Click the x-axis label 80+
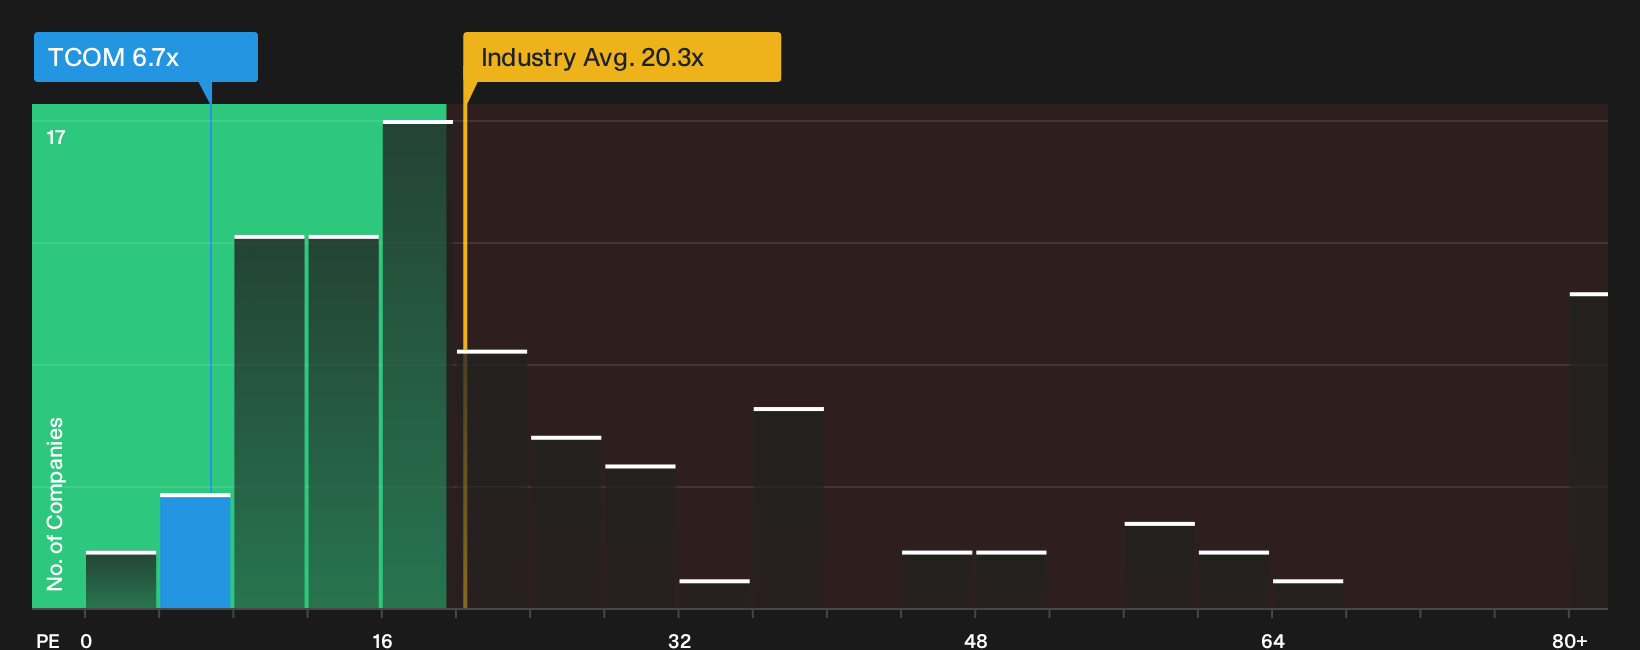The image size is (1640, 650). tap(1570, 640)
